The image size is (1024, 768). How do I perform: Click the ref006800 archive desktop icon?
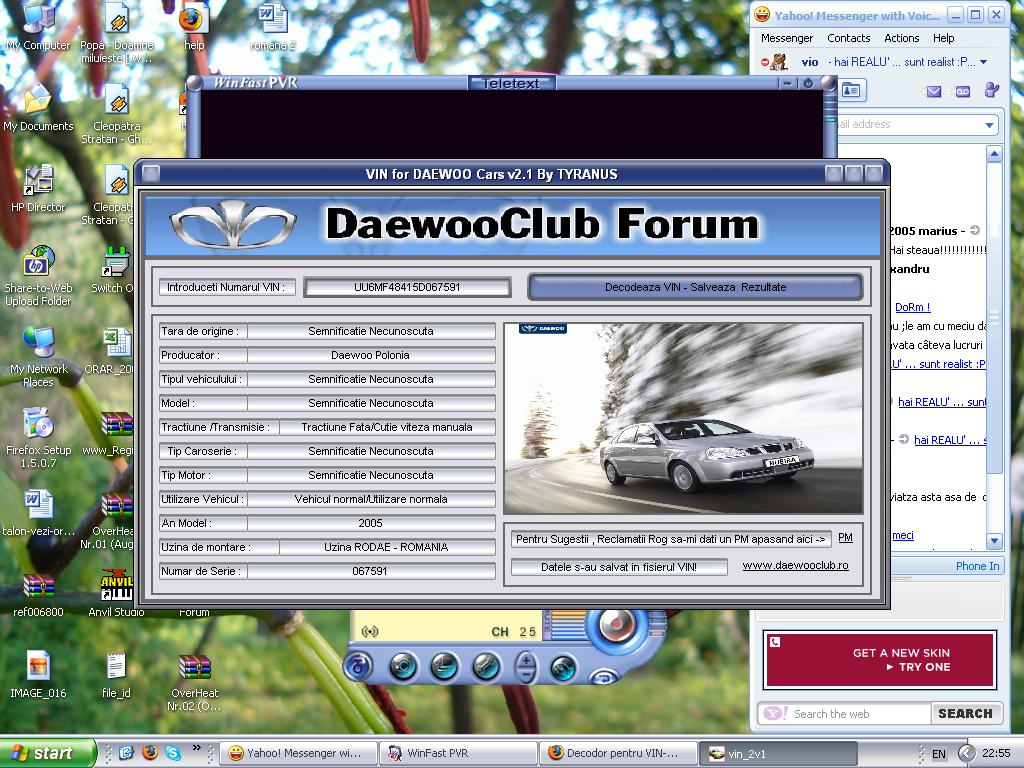[x=38, y=594]
